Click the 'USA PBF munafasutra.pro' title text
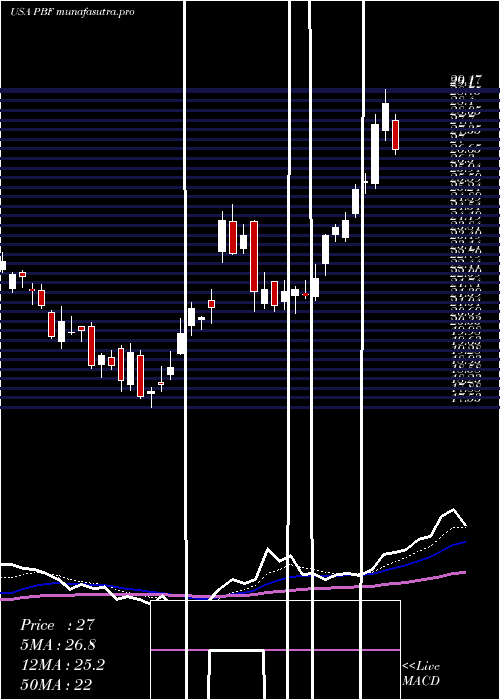Viewport: 500px width, 700px height. point(72,12)
